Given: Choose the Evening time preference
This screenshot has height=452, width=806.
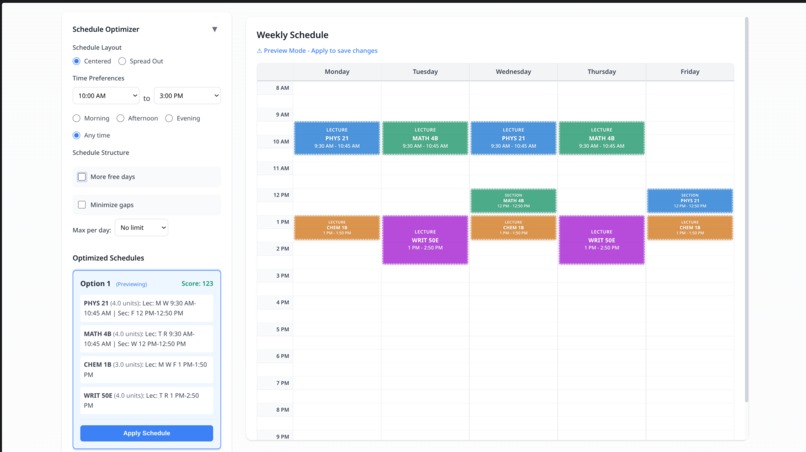Looking at the screenshot, I should [x=169, y=118].
